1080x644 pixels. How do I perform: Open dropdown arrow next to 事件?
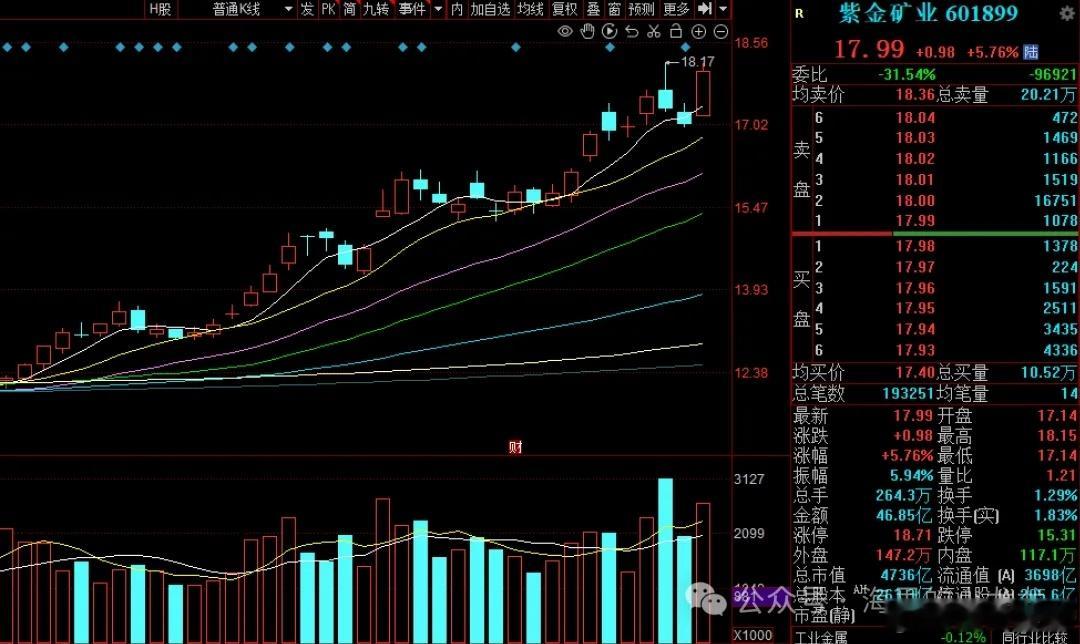point(438,9)
